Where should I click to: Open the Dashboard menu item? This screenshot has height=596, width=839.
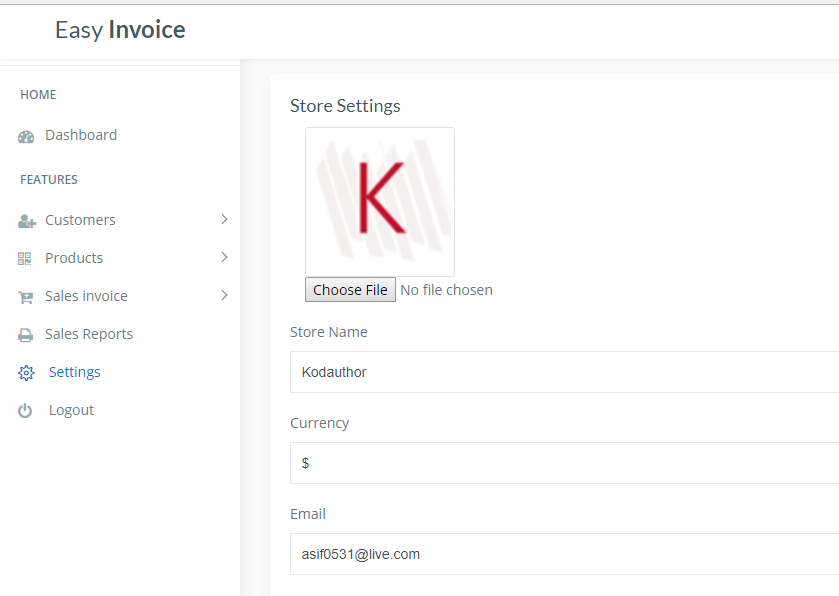[x=81, y=135]
